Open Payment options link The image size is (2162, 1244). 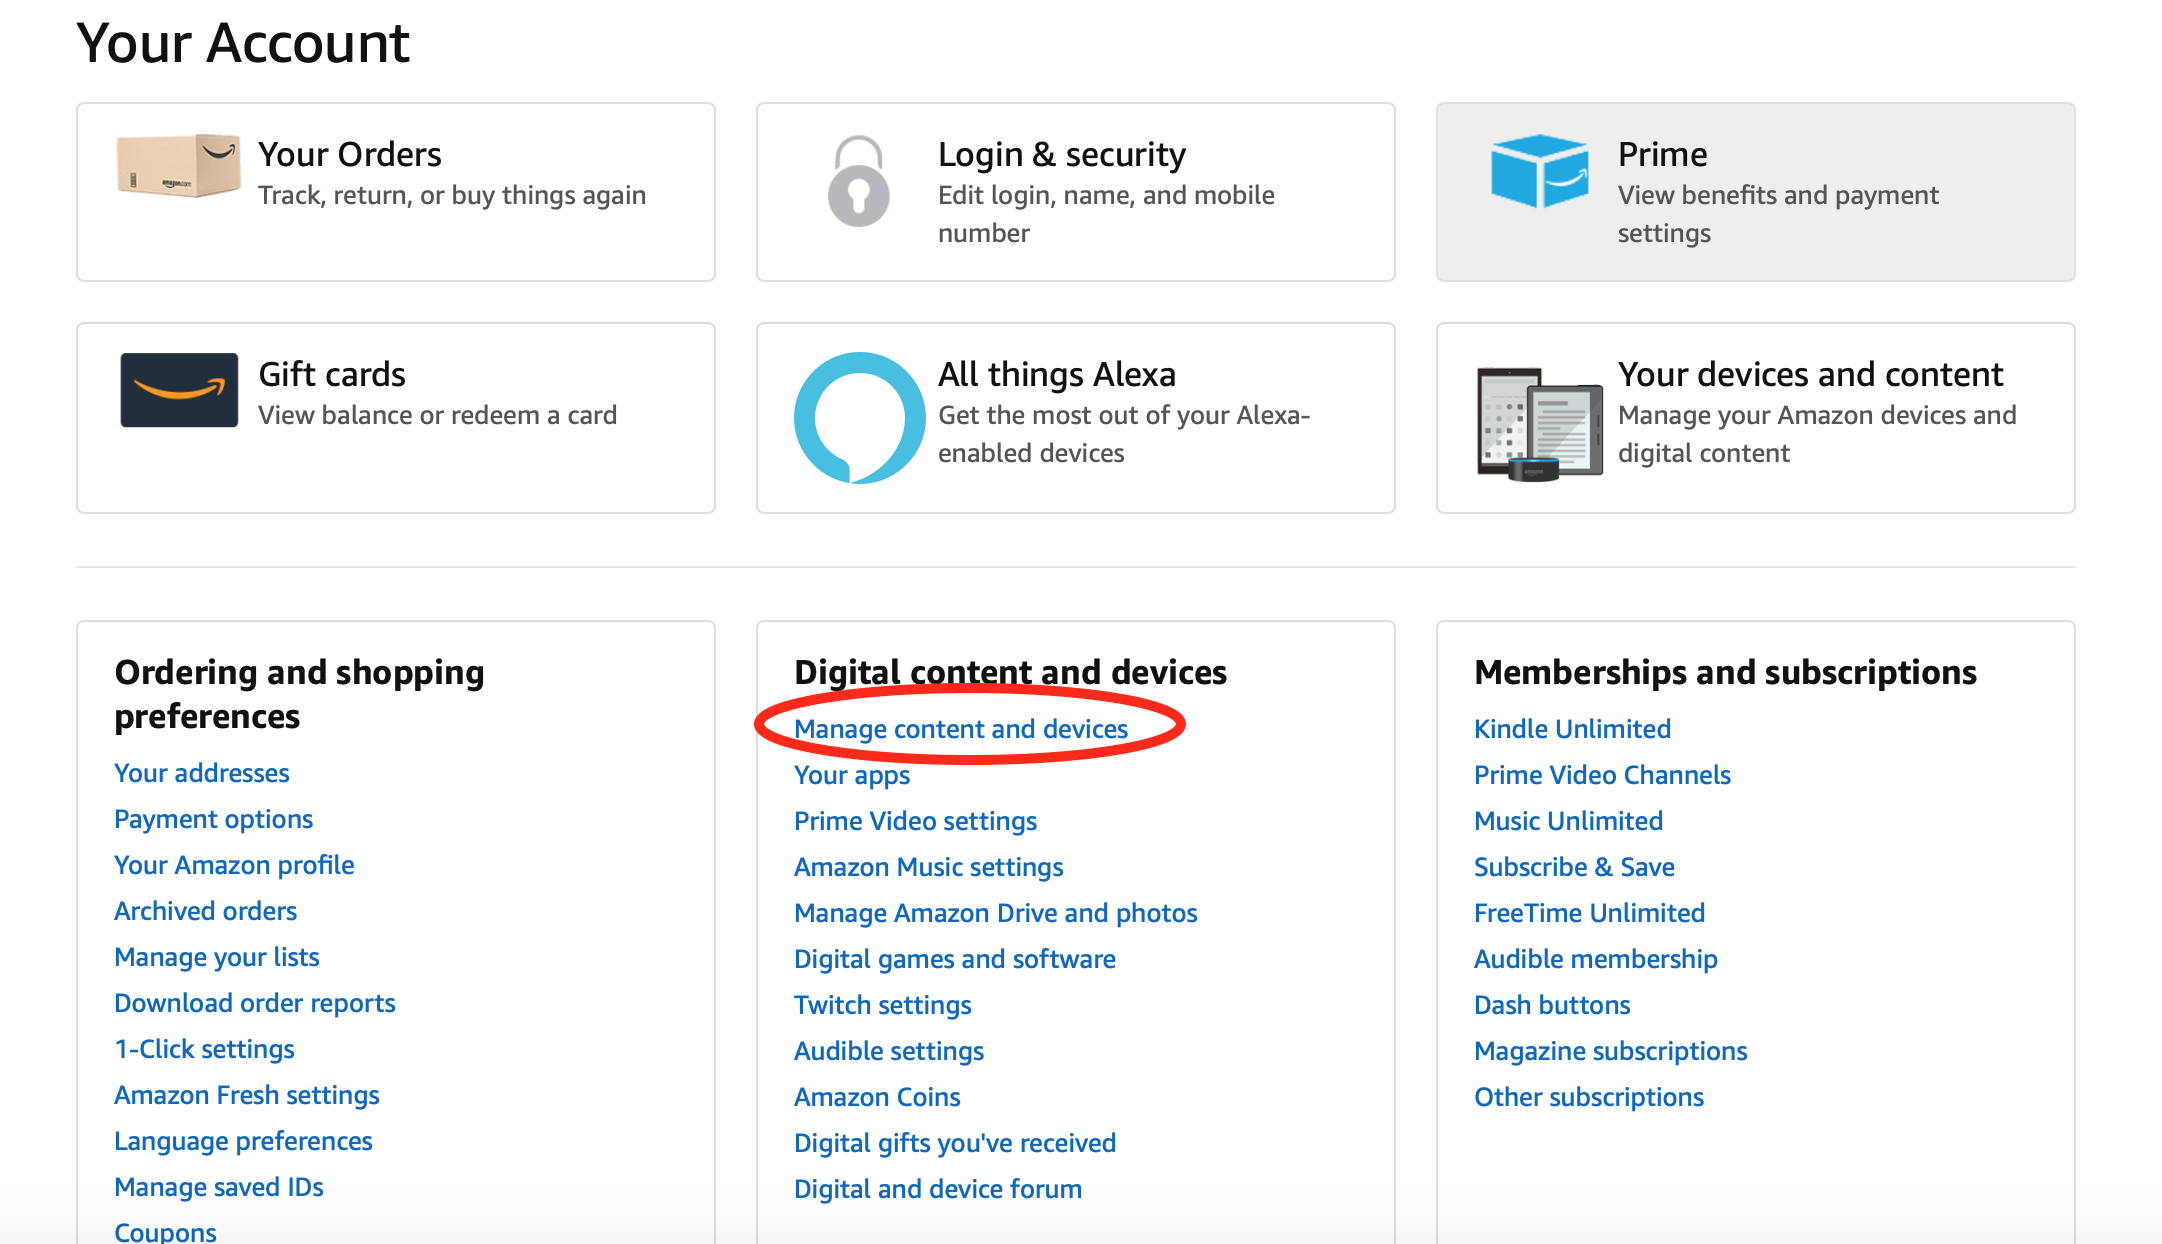point(213,819)
